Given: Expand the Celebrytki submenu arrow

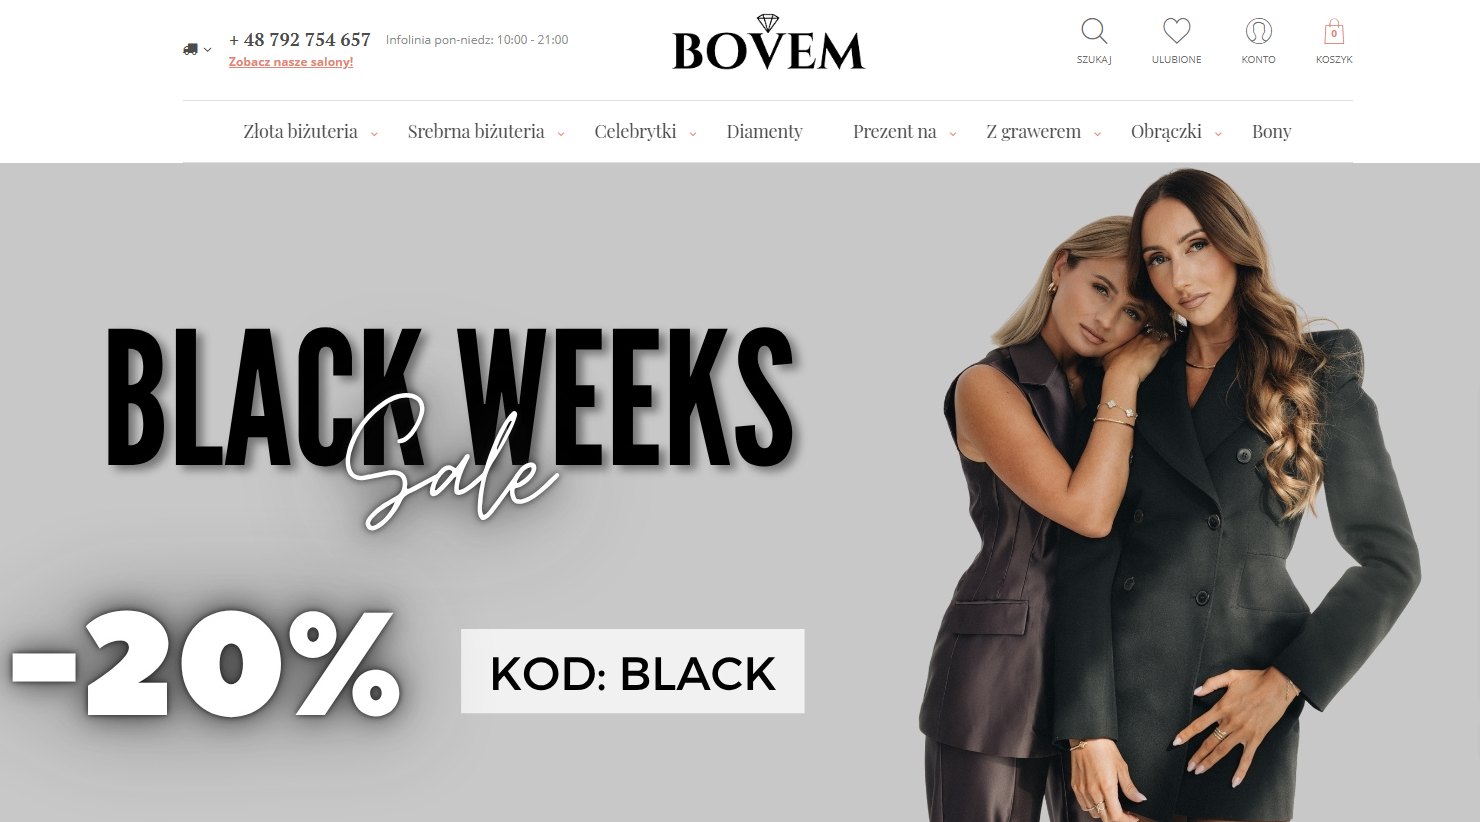Looking at the screenshot, I should pyautogui.click(x=693, y=134).
